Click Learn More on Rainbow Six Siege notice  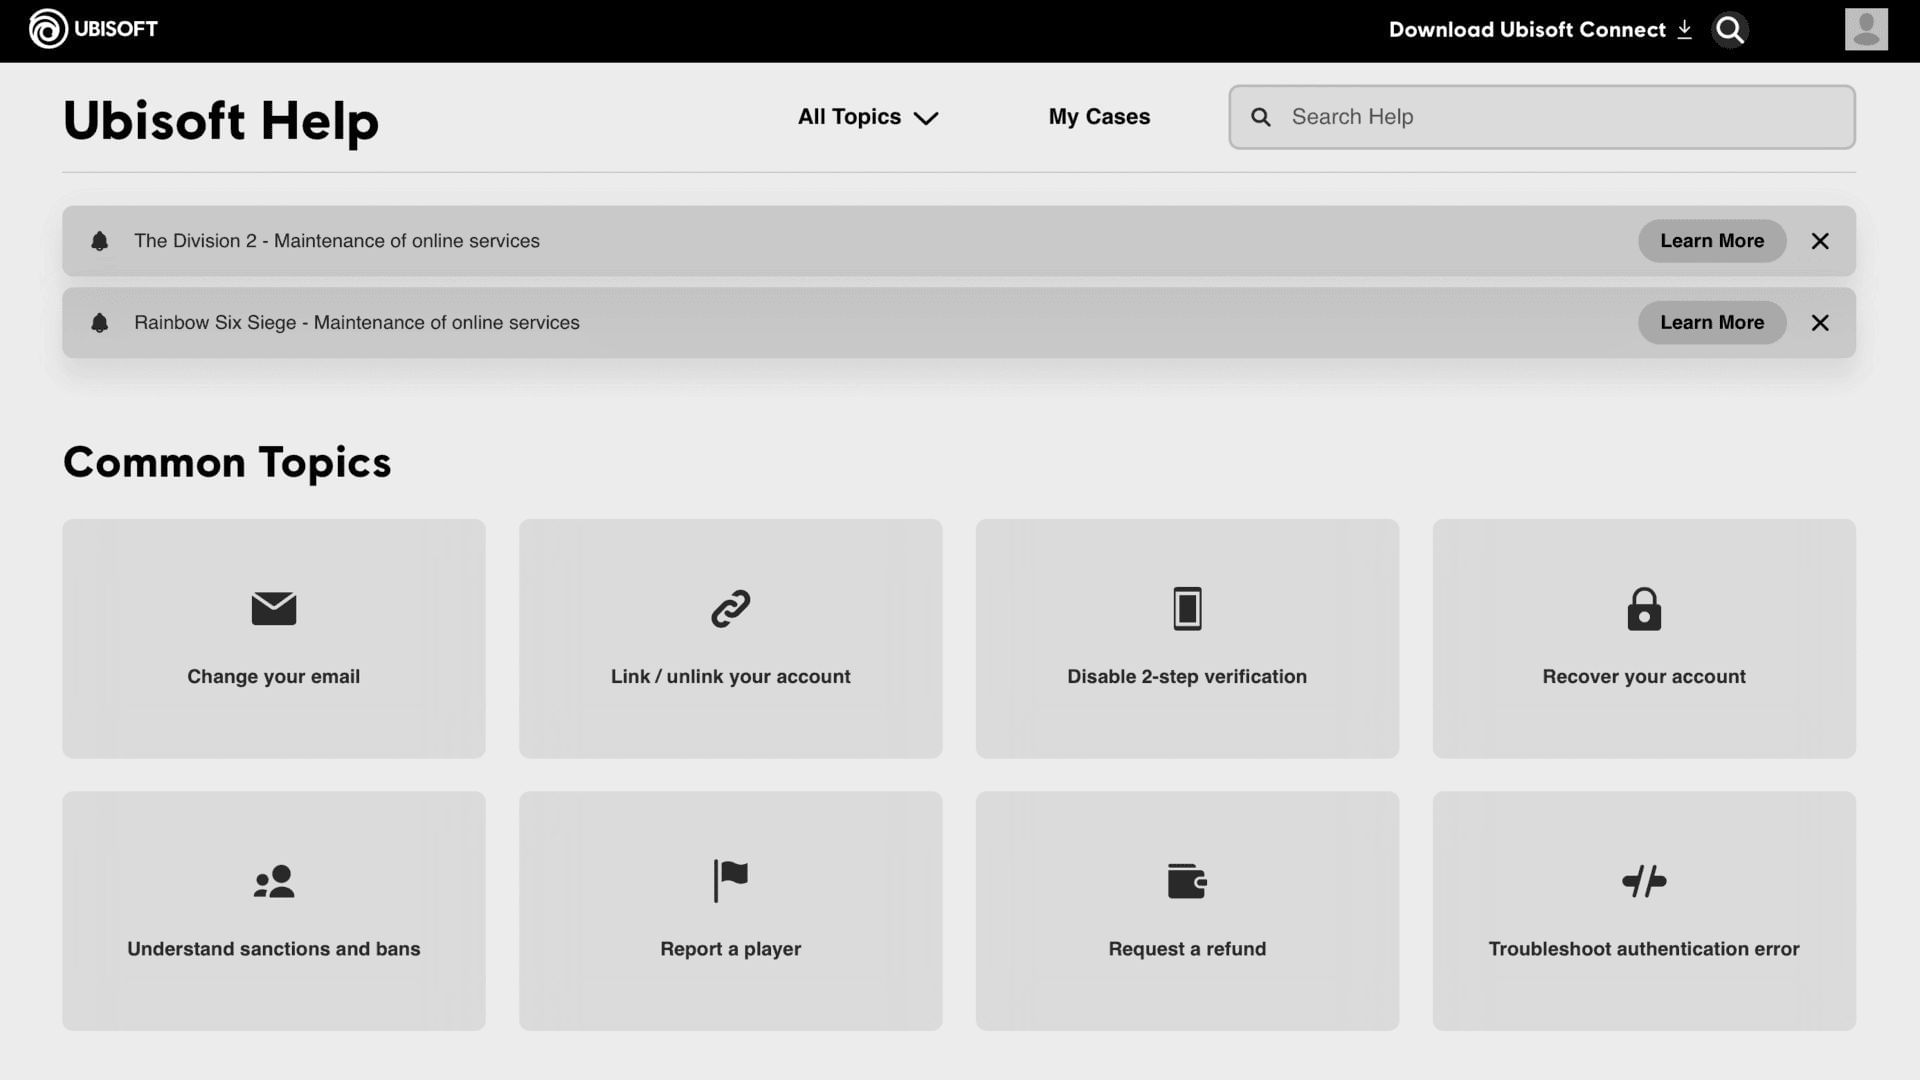[1711, 323]
